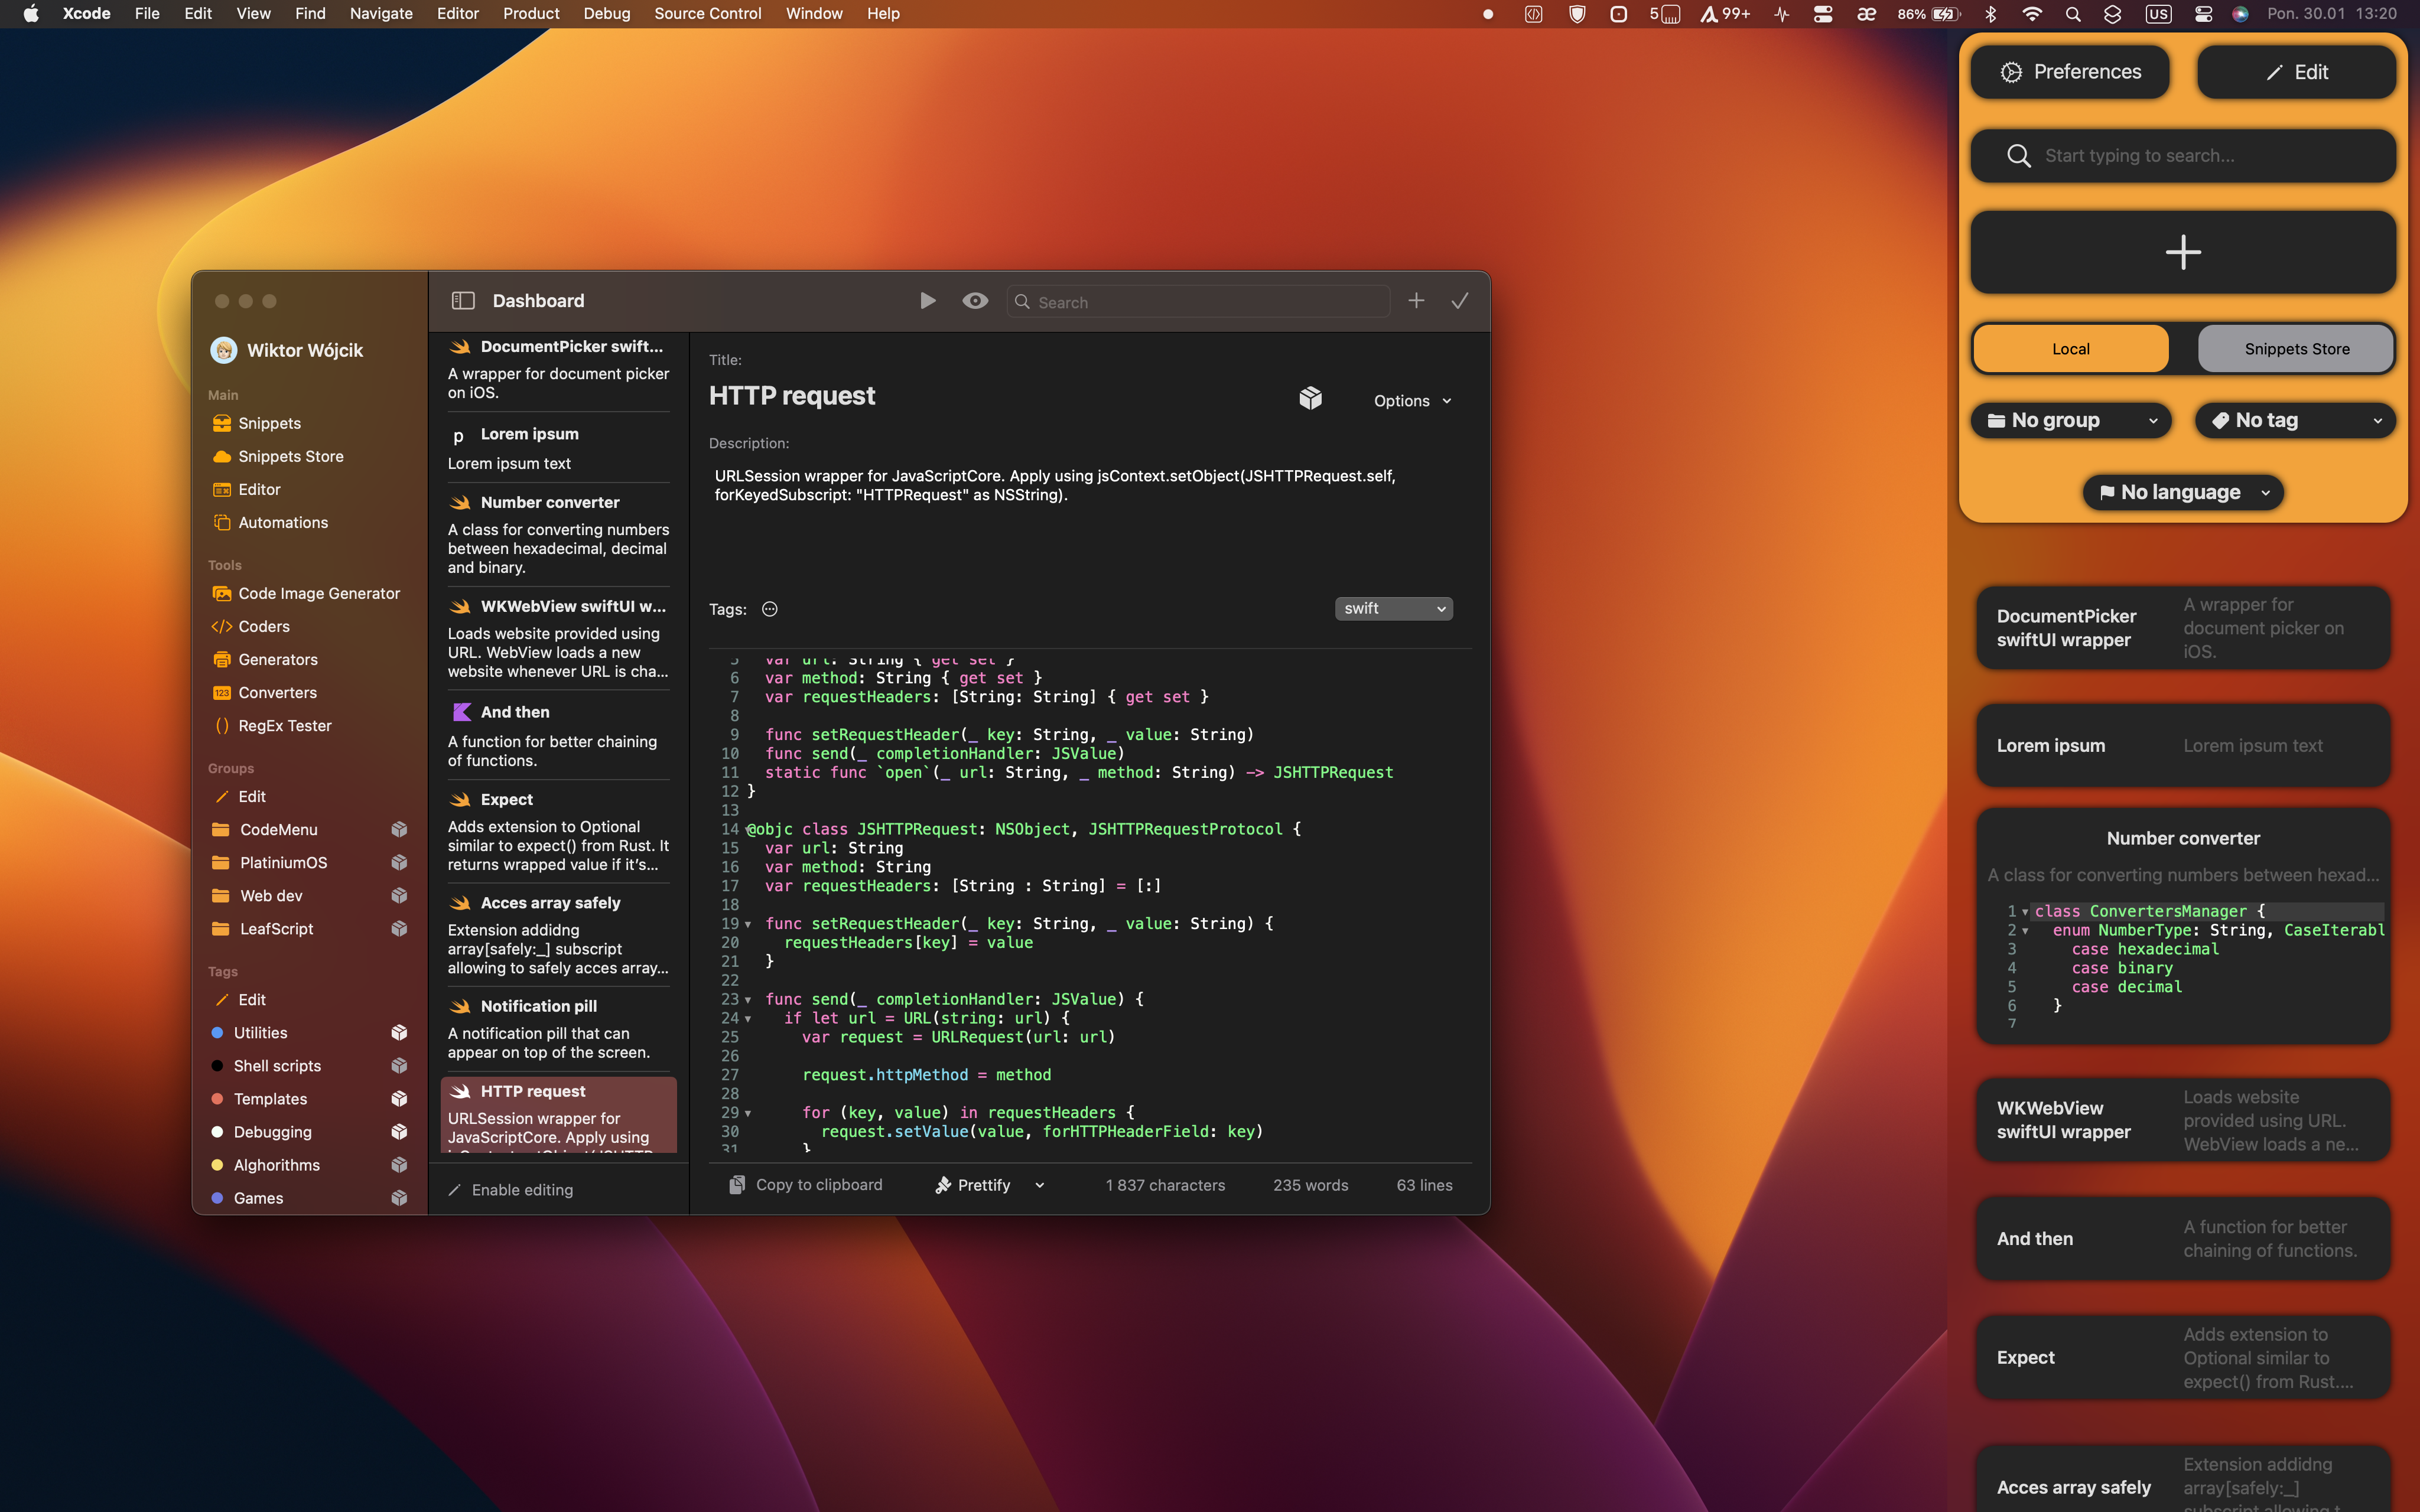Click the cube icon beside PlatiniumOS
Screen dimensions: 2420x1512
399,862
